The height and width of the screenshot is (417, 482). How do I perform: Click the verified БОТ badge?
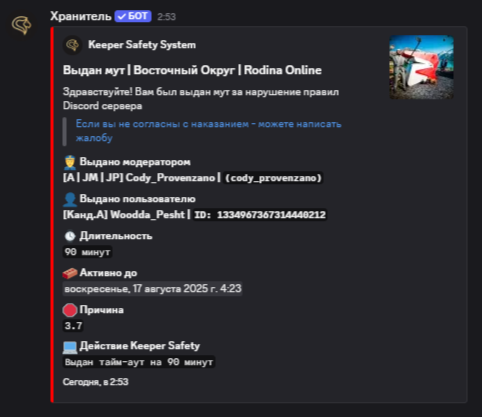[x=133, y=16]
